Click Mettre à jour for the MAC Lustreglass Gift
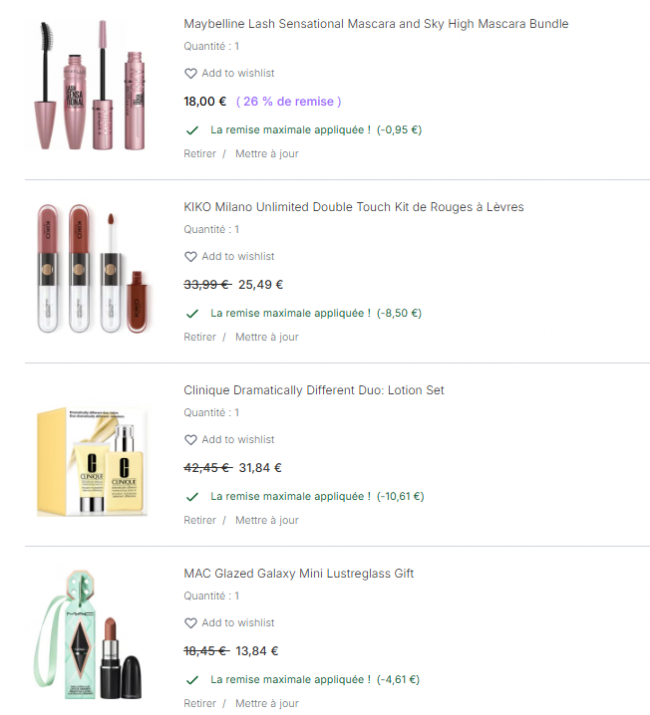The width and height of the screenshot is (650, 715). point(267,703)
